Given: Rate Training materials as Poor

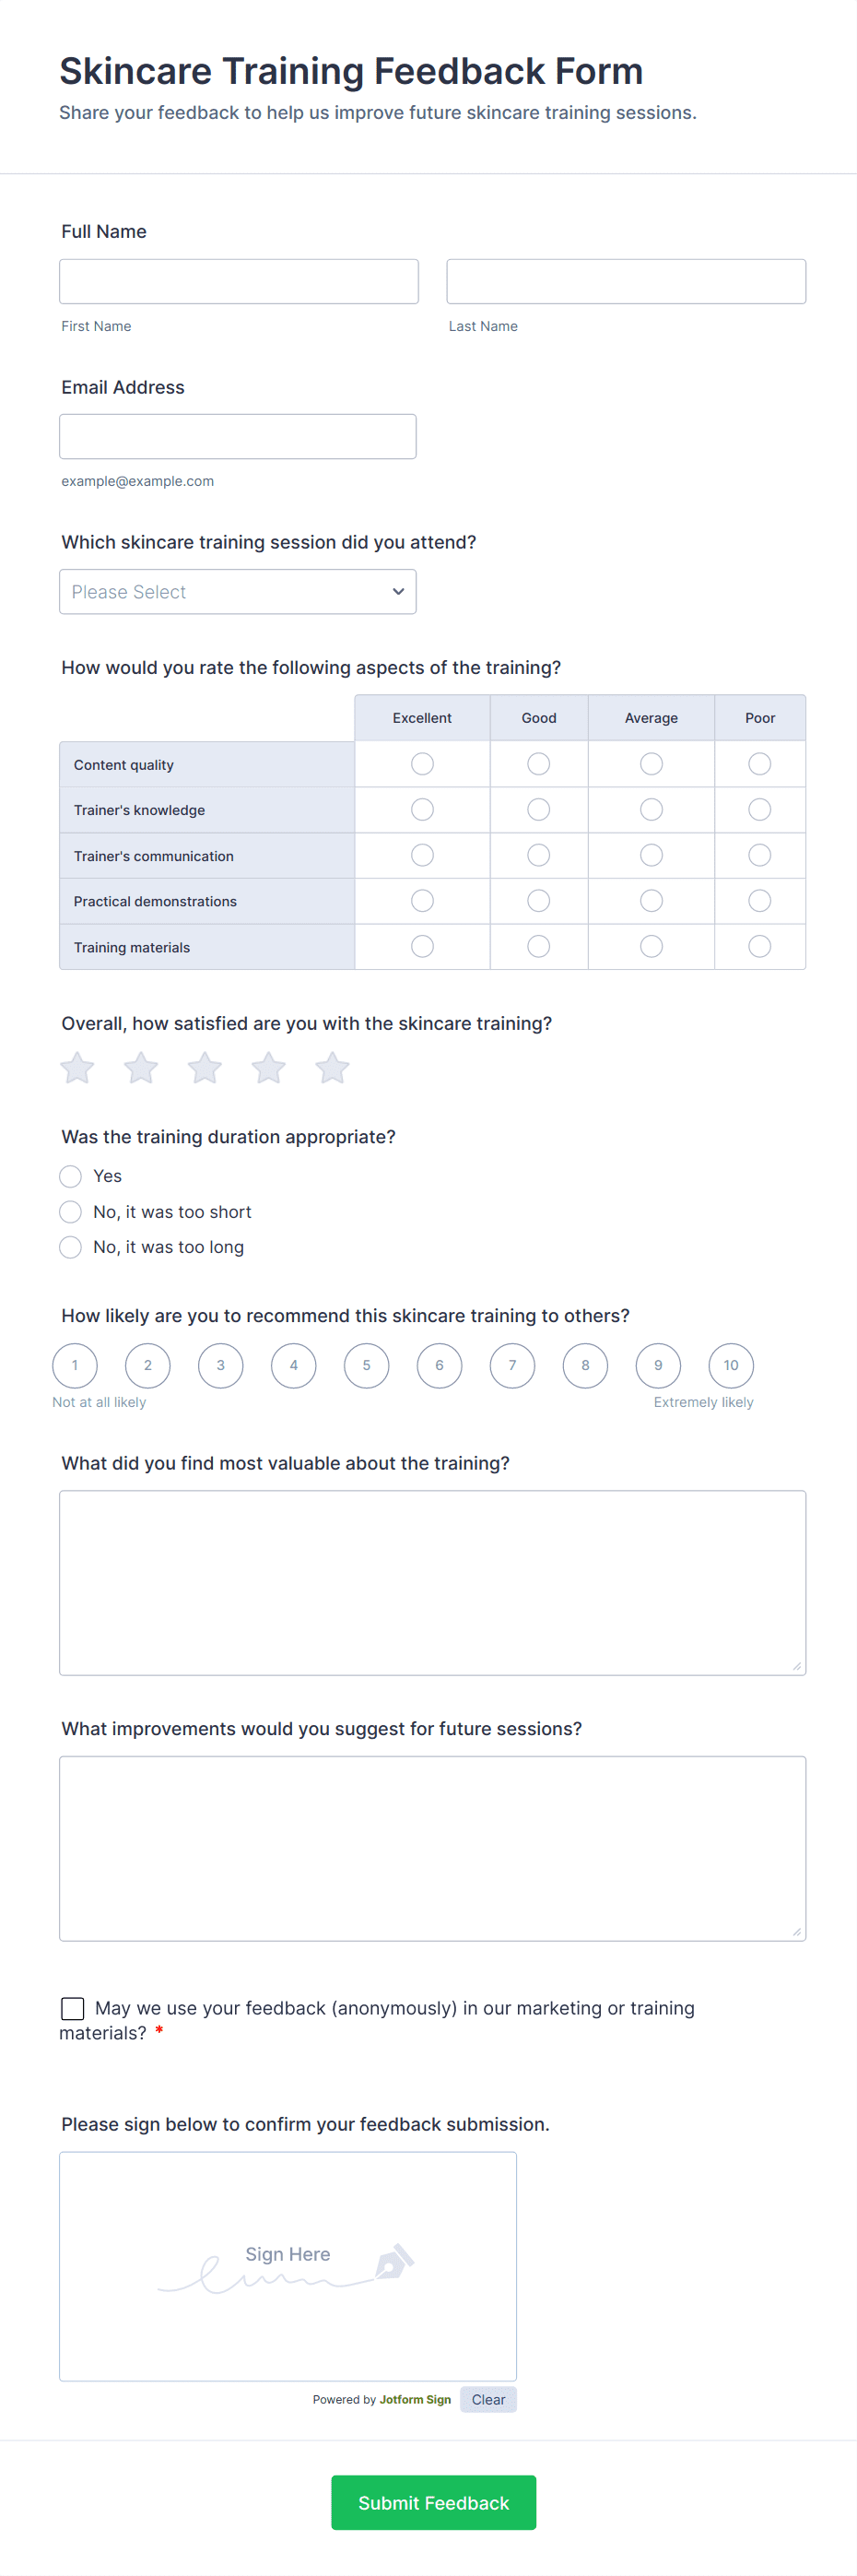Looking at the screenshot, I should 759,945.
